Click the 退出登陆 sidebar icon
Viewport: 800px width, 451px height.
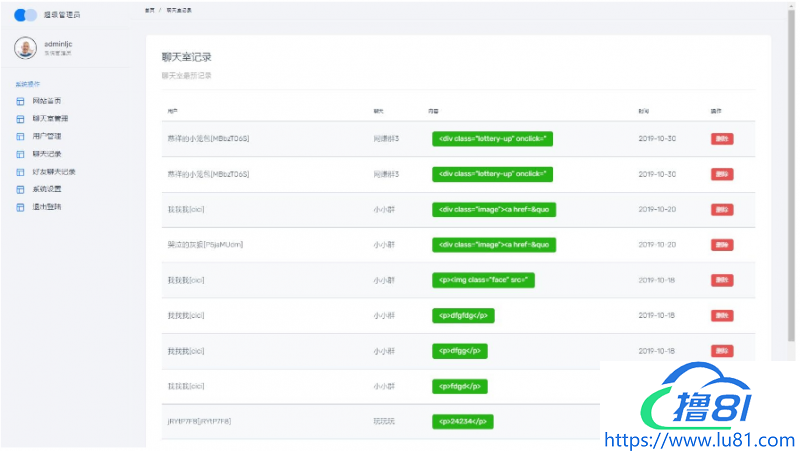[x=20, y=207]
